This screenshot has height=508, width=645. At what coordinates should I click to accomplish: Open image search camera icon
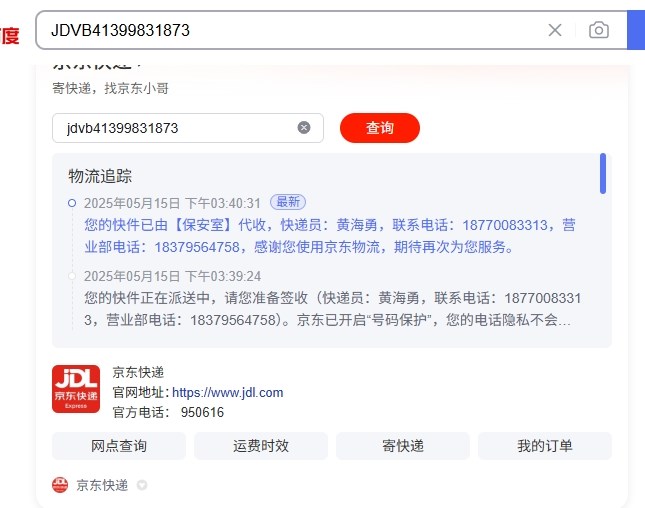click(x=599, y=30)
